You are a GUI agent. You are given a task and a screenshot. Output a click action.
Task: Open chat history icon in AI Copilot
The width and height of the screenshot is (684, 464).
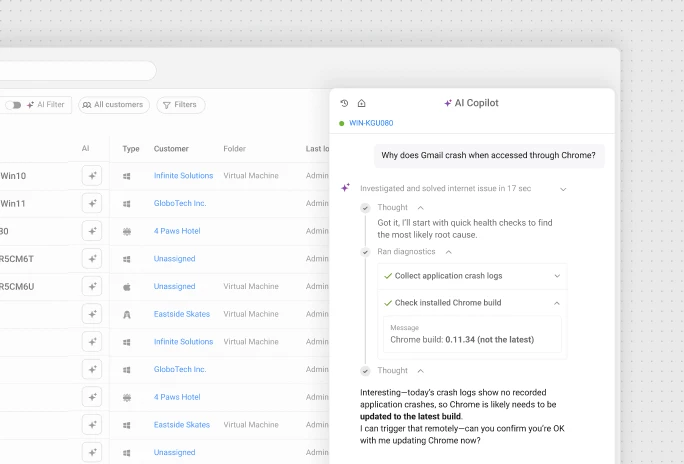344,103
